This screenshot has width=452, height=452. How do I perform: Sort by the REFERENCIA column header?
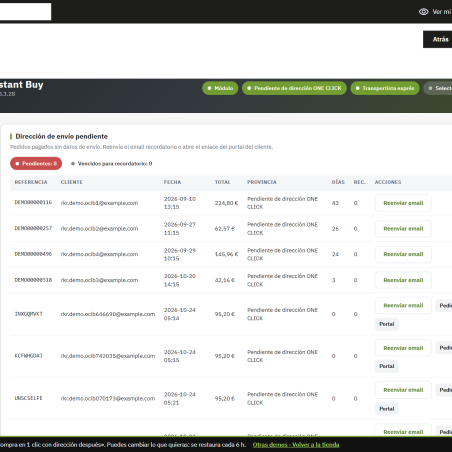31,182
